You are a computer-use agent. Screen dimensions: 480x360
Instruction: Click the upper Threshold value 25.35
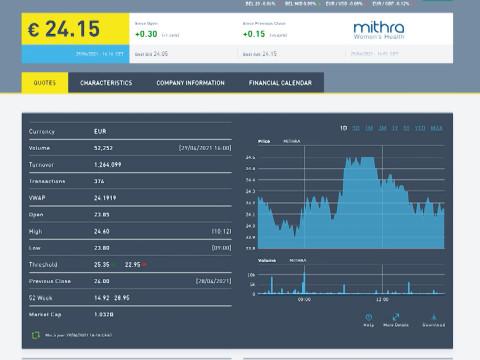(x=102, y=264)
